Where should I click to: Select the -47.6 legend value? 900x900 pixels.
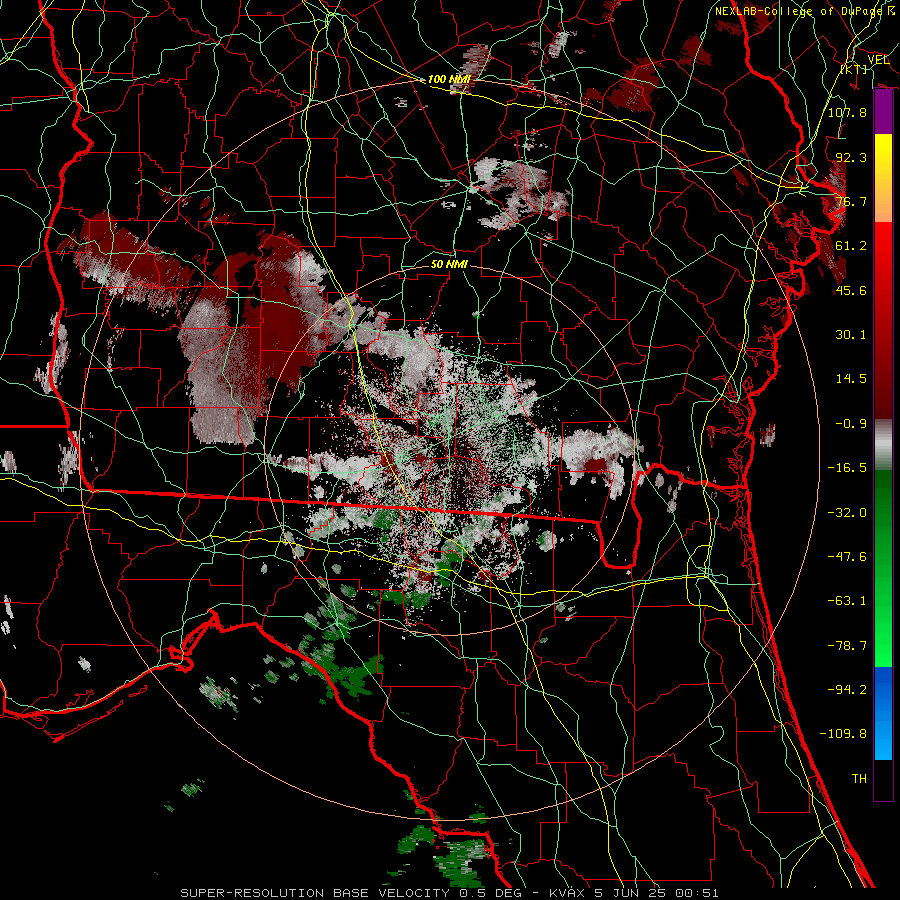847,557
